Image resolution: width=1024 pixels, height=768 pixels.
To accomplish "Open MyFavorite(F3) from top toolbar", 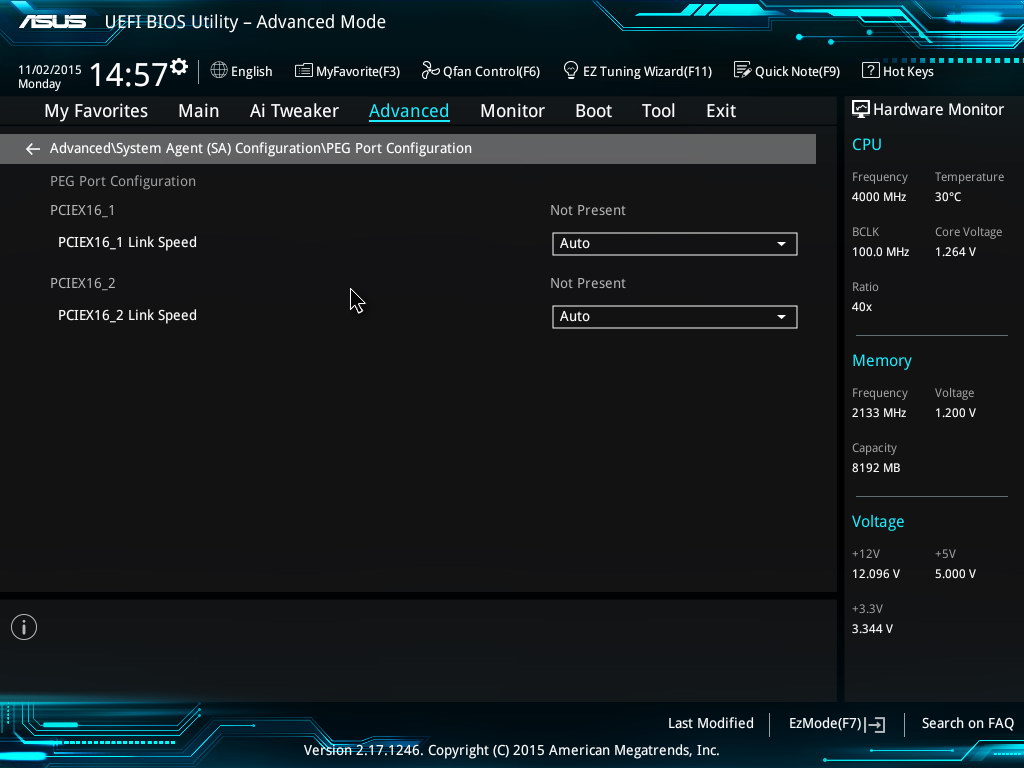I will 347,71.
